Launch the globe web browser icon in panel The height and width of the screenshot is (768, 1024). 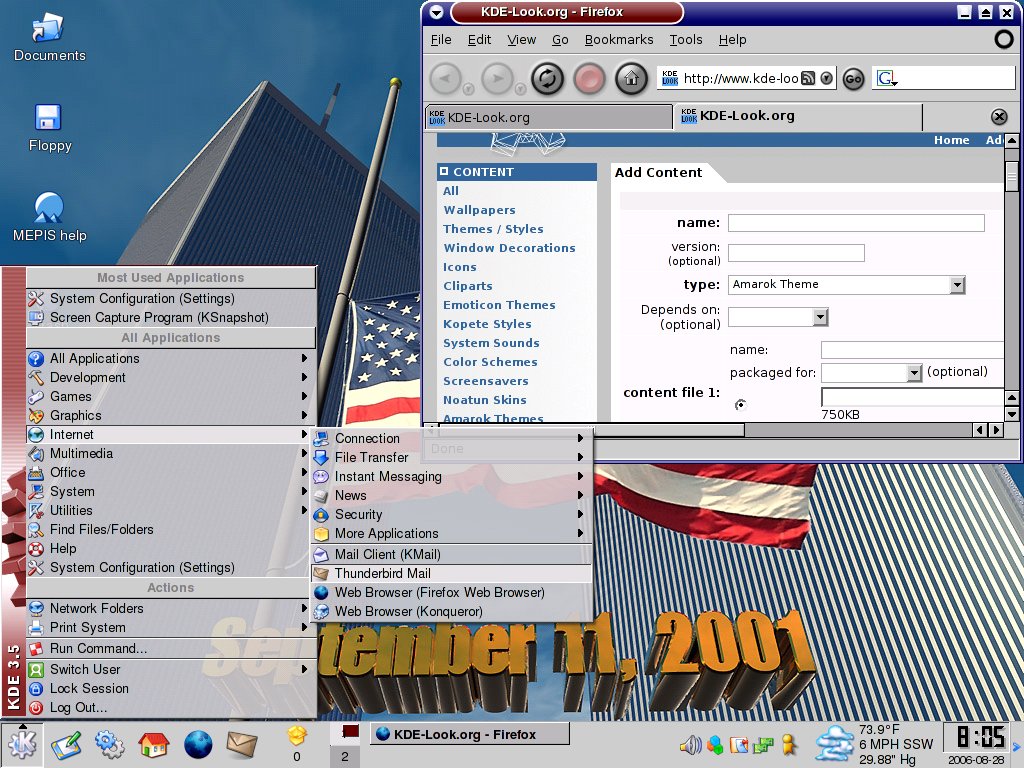198,744
